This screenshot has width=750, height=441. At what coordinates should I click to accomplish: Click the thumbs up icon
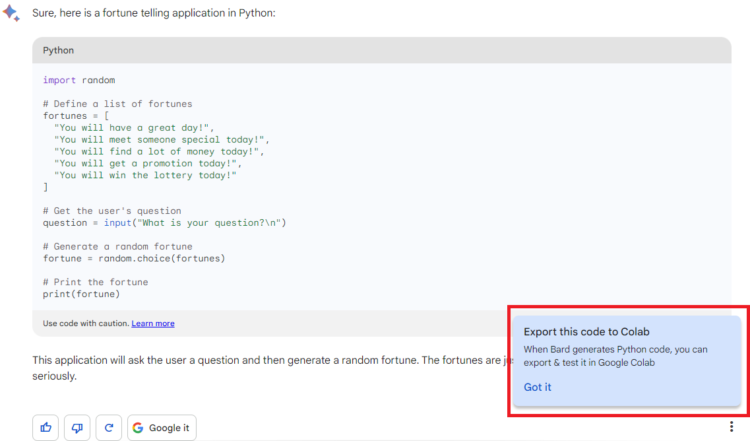point(45,427)
